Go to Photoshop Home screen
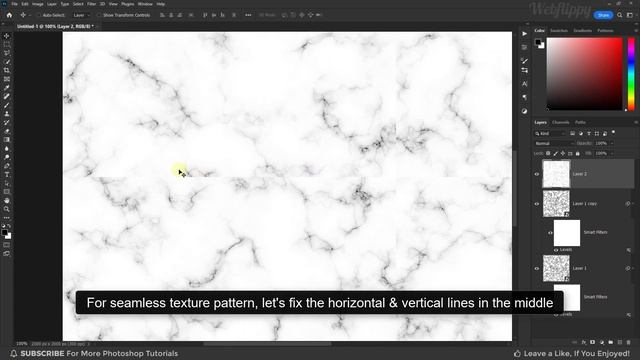The height and width of the screenshot is (360, 640). tap(9, 15)
